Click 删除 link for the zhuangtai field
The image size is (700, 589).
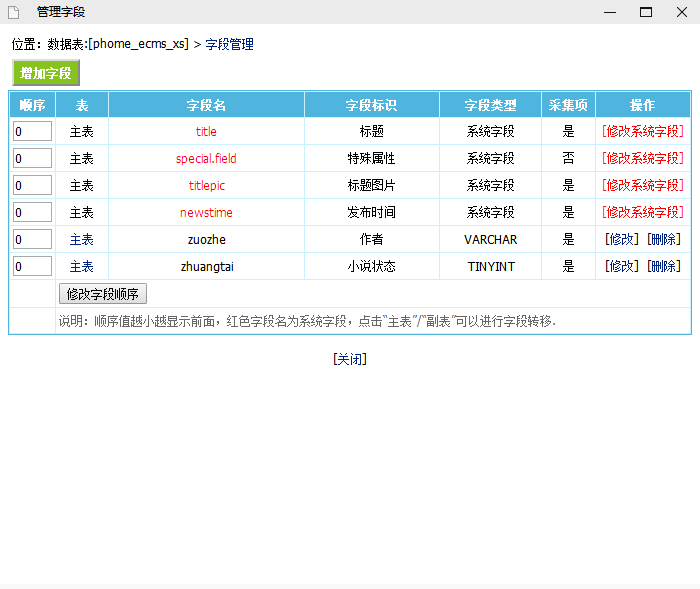tap(664, 266)
